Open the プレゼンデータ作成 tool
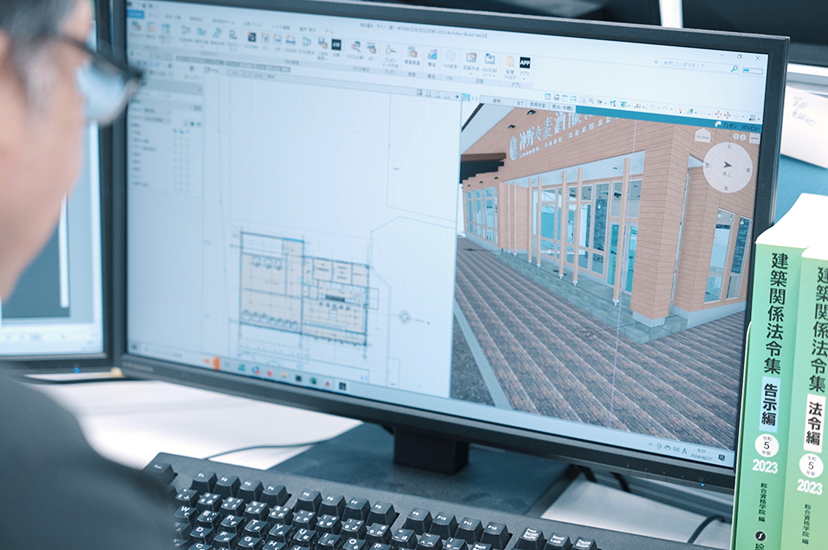This screenshot has height=550, width=828. coord(391,50)
